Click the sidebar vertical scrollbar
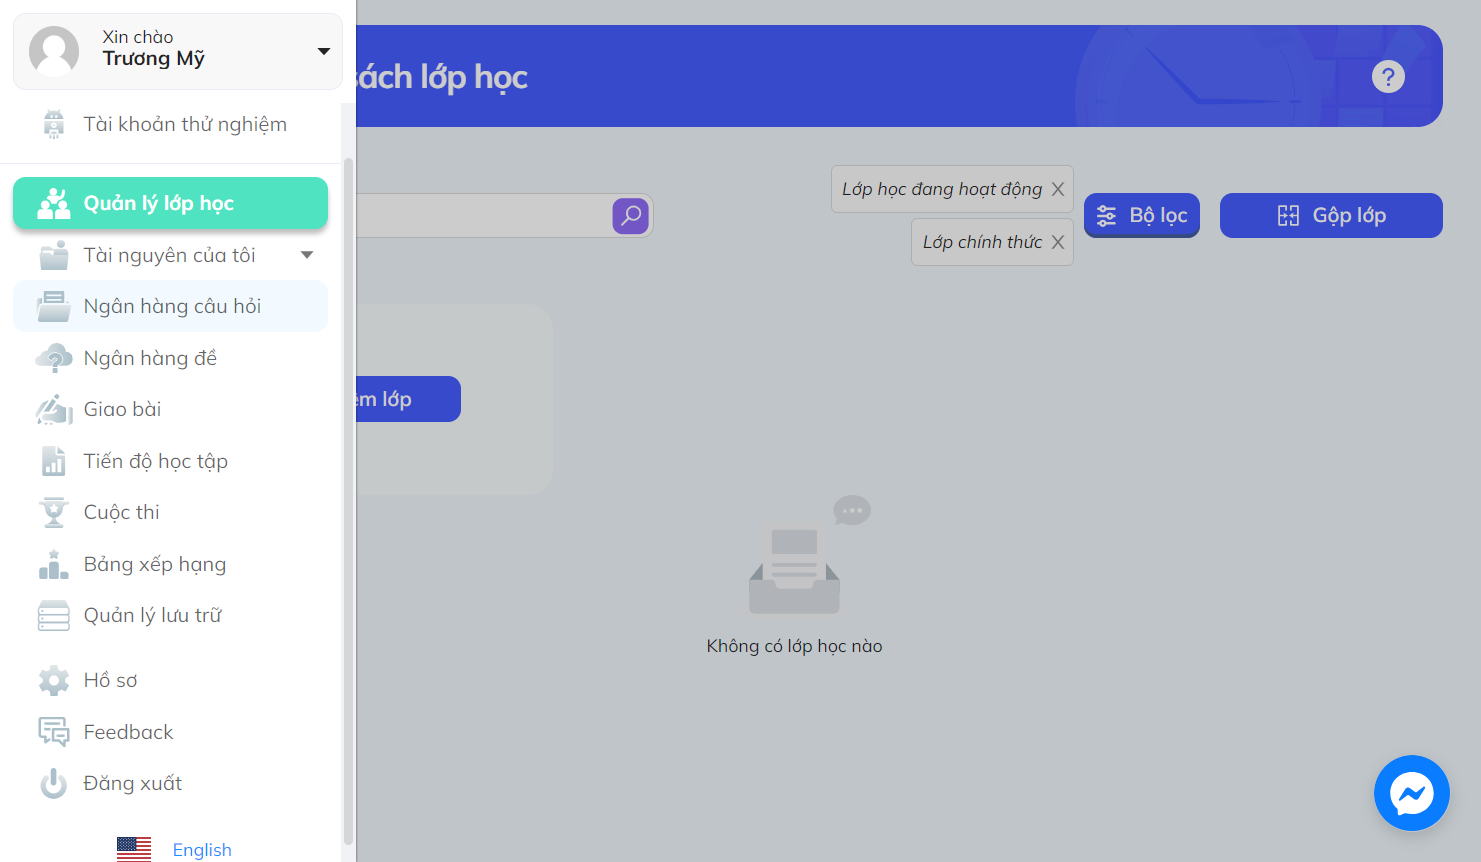 (x=348, y=500)
